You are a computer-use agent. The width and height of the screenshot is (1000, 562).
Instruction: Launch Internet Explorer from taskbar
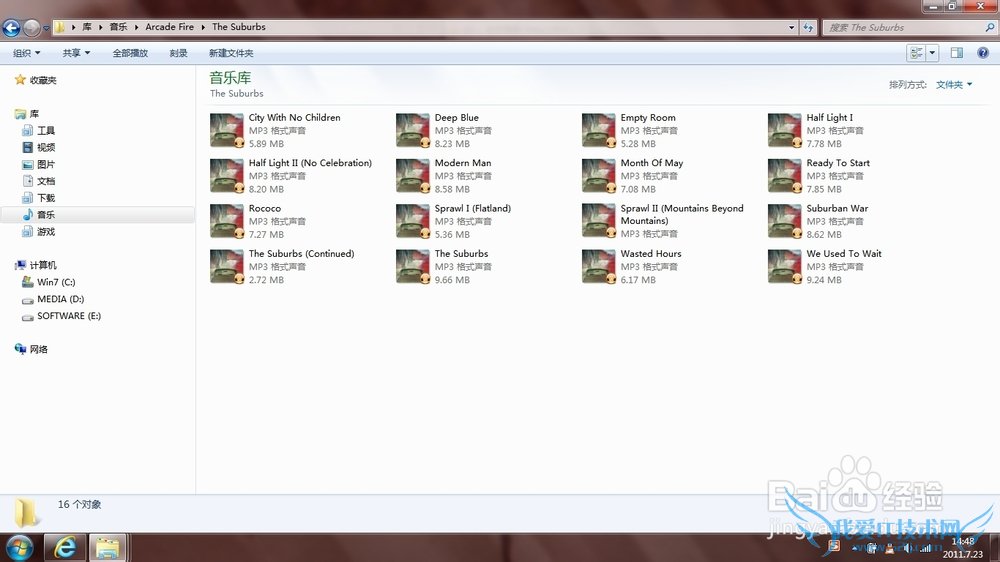point(64,548)
